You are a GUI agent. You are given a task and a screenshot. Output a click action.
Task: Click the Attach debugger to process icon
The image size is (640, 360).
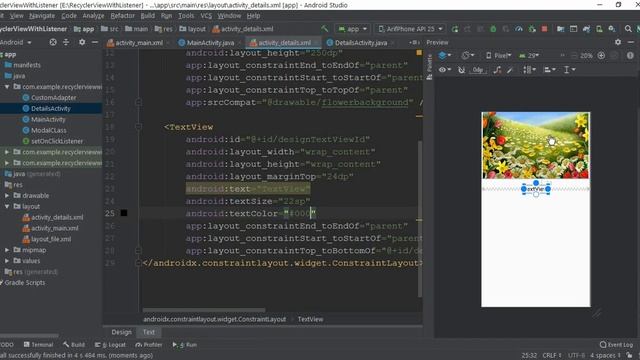(532, 29)
